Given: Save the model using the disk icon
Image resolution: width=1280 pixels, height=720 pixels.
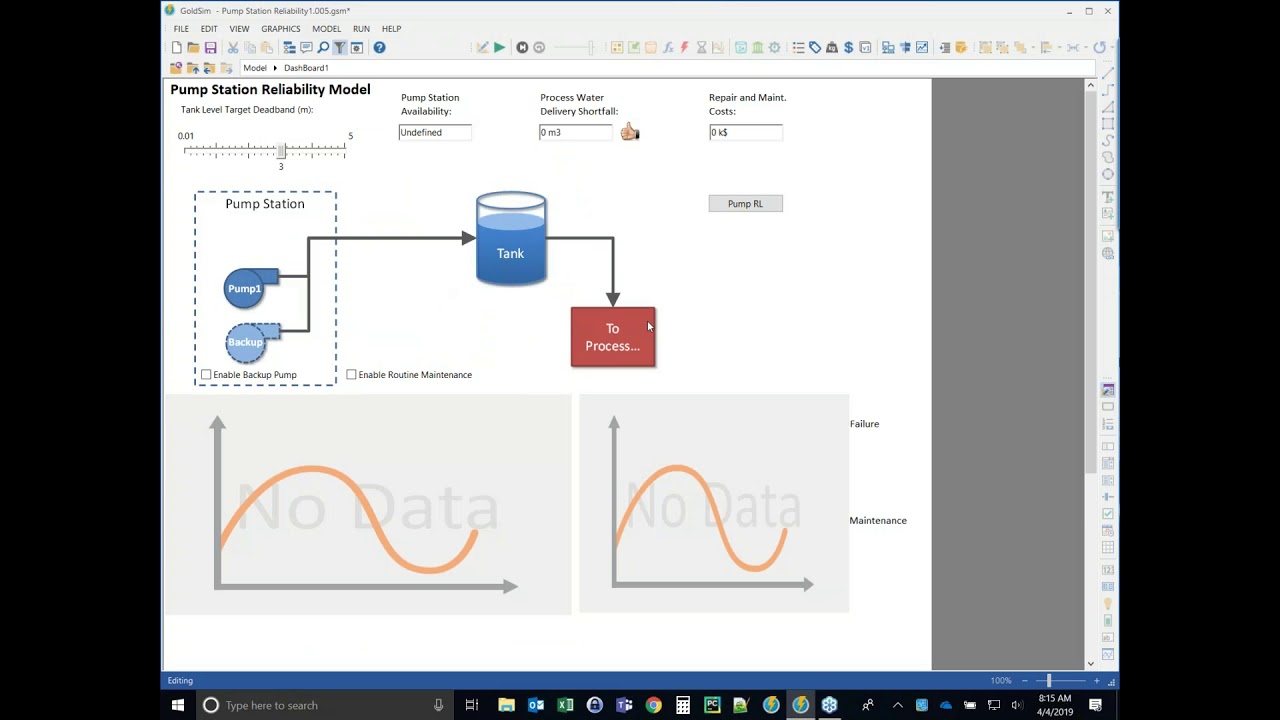Looking at the screenshot, I should 210,47.
